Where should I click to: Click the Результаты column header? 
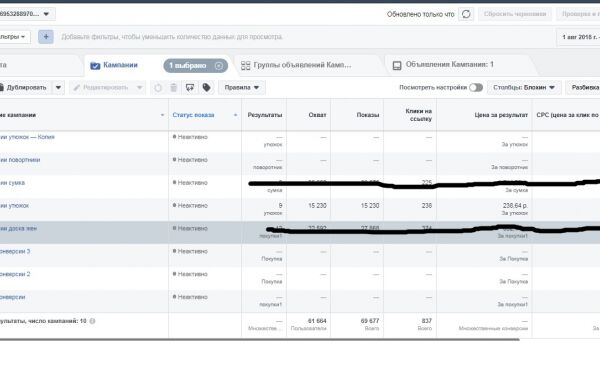(265, 115)
